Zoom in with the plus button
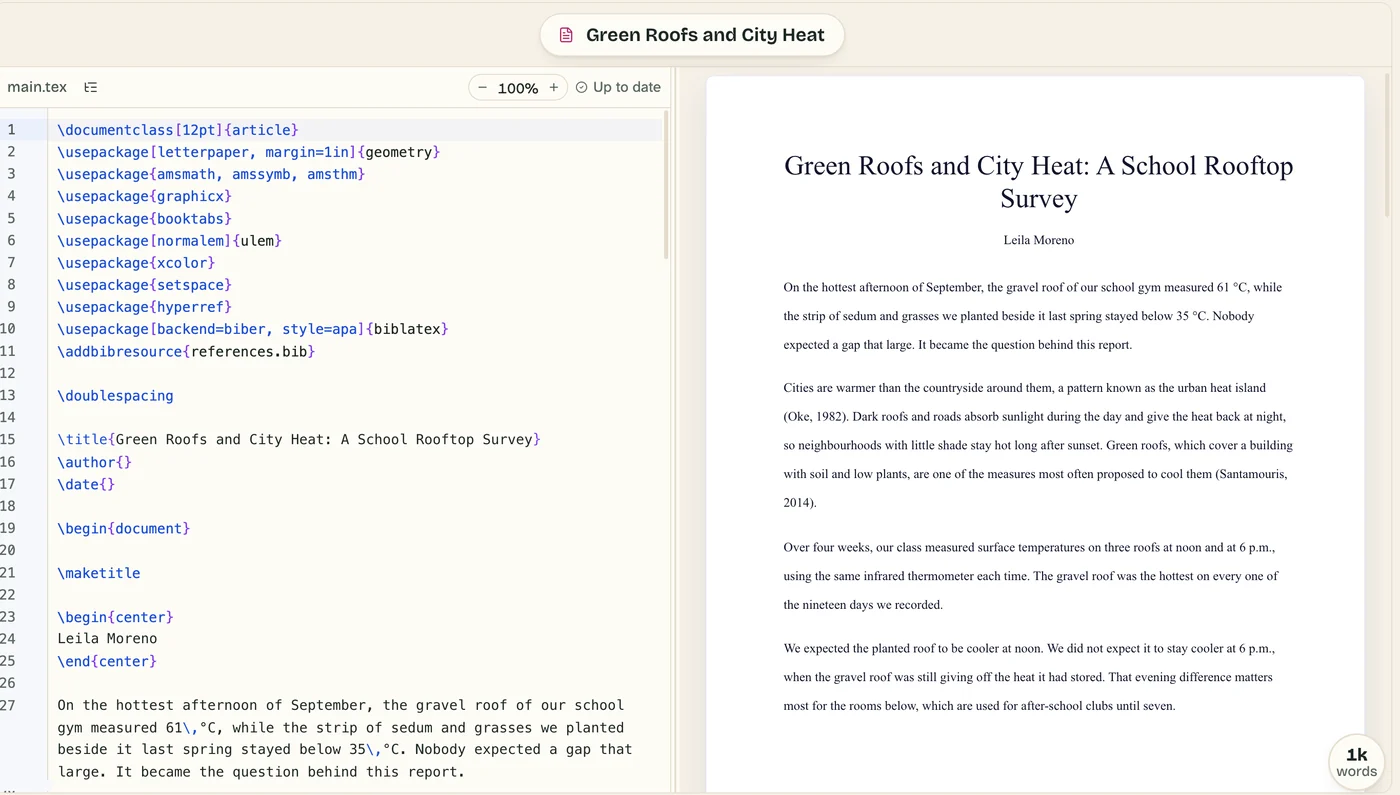Screen dimensions: 1400x795 click(x=554, y=87)
